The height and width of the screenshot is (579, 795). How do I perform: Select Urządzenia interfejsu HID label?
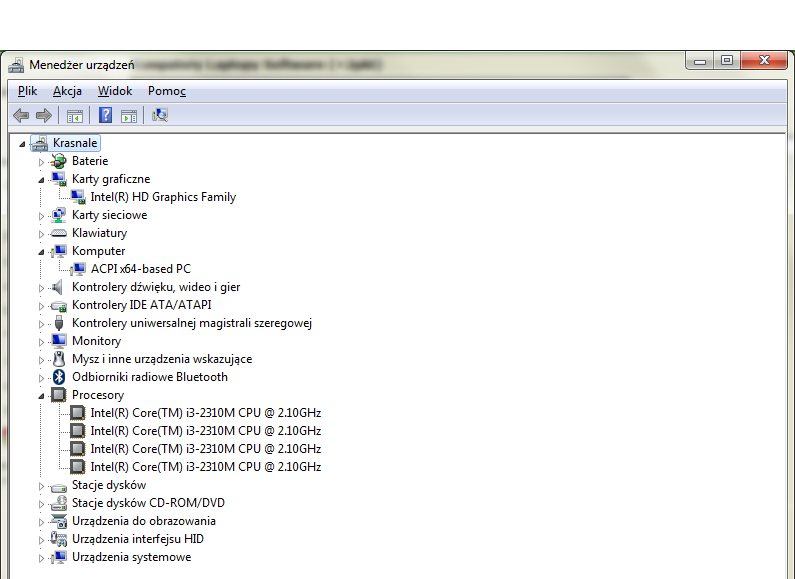pyautogui.click(x=138, y=539)
